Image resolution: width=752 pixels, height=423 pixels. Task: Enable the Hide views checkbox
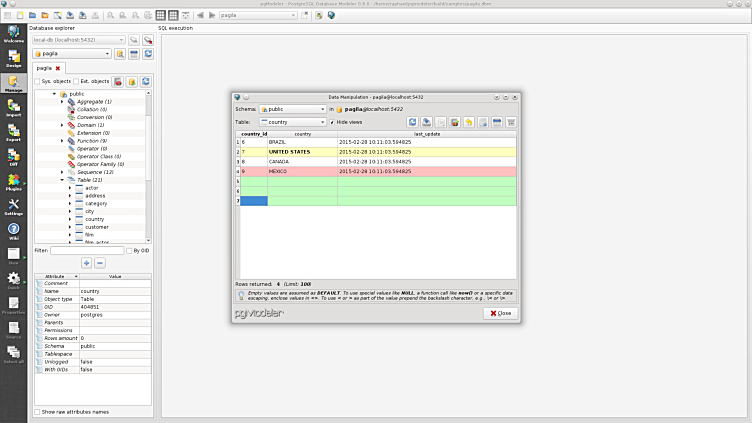(332, 122)
